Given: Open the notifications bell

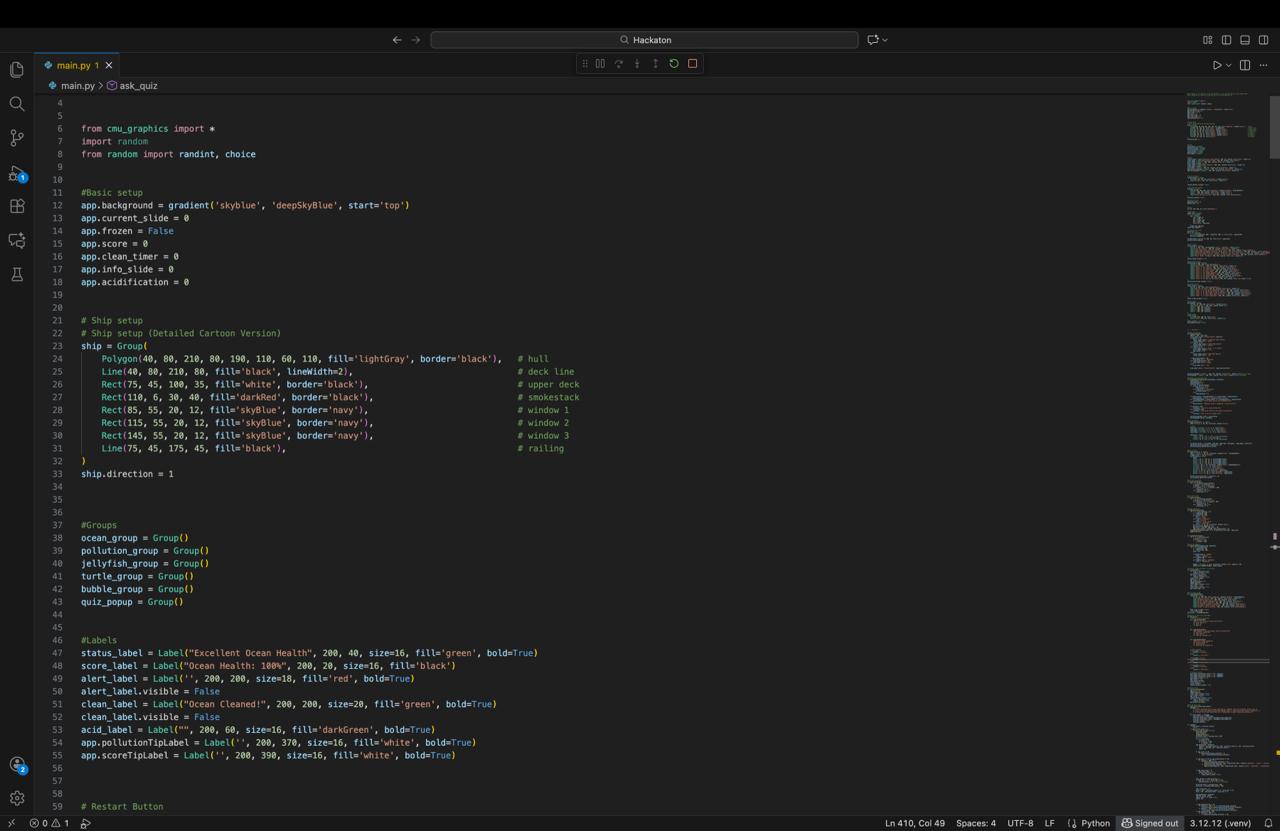Looking at the screenshot, I should 1268,823.
